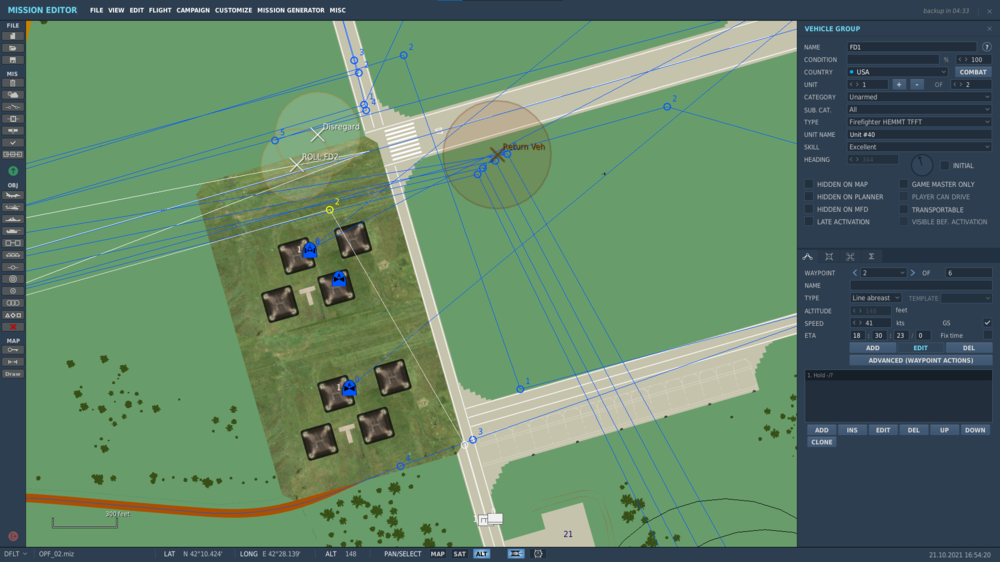Image resolution: width=1000 pixels, height=562 pixels.
Task: Click the map settings icon in status bar
Action: pos(538,554)
